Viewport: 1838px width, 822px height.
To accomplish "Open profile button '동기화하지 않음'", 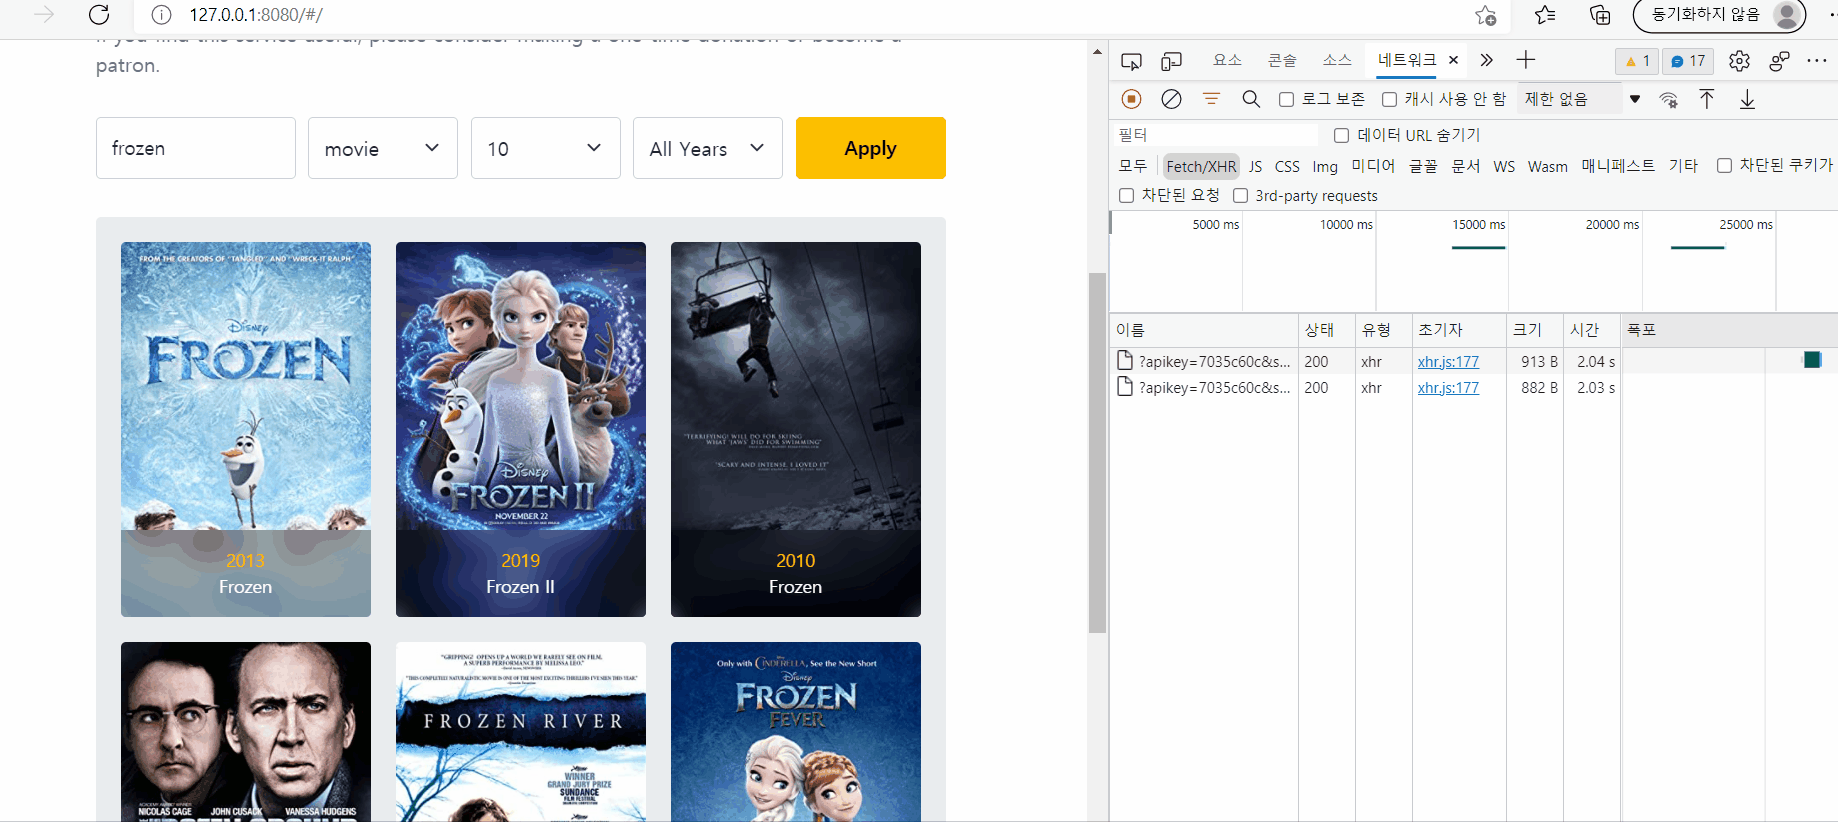I will tap(1719, 15).
